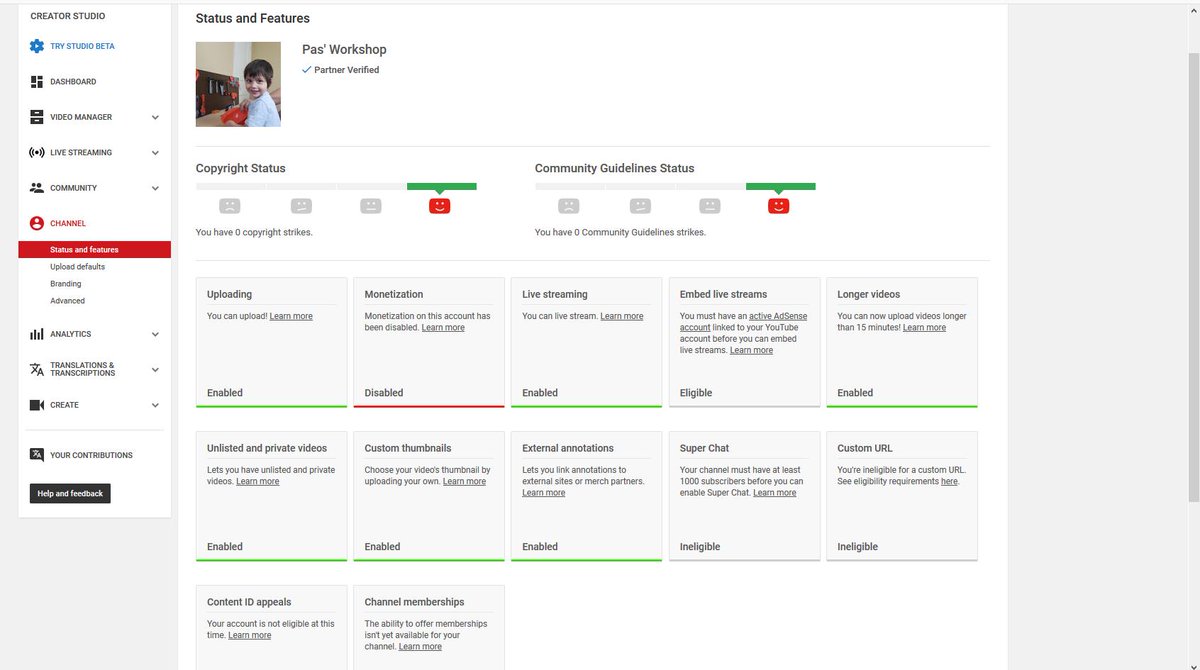
Task: Click the Creator Studio sidebar title
Action: 68,17
